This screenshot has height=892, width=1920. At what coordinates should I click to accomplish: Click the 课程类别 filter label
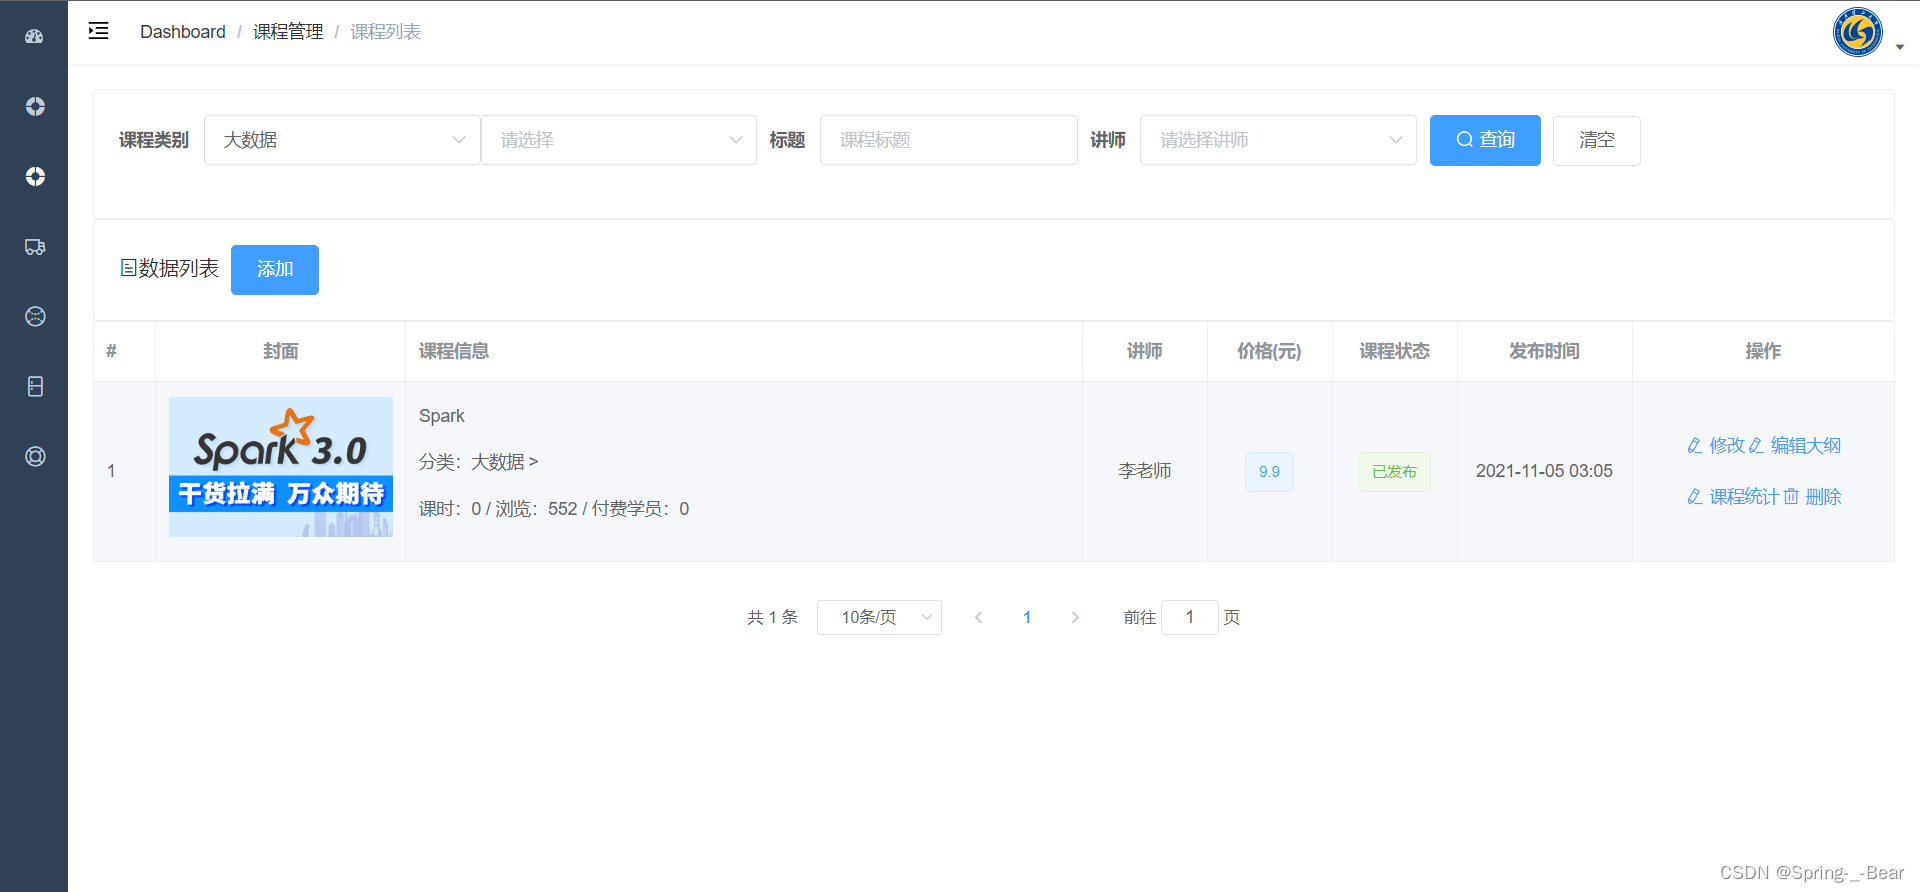point(154,140)
